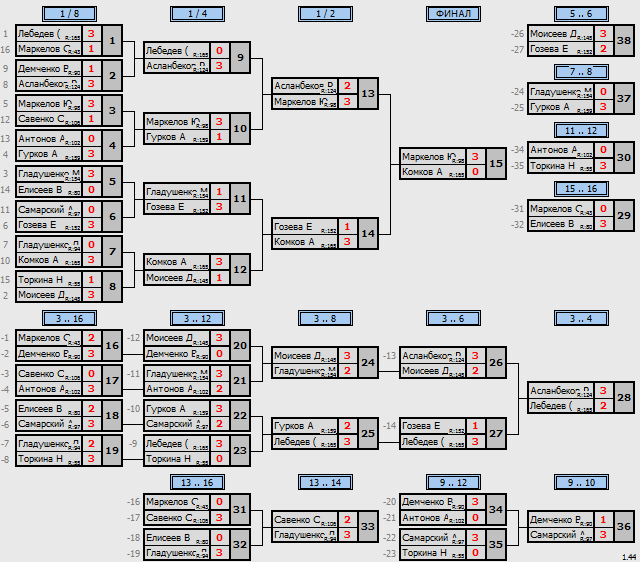Click the "1 / 2" round header
This screenshot has width=640, height=562.
tap(325, 14)
